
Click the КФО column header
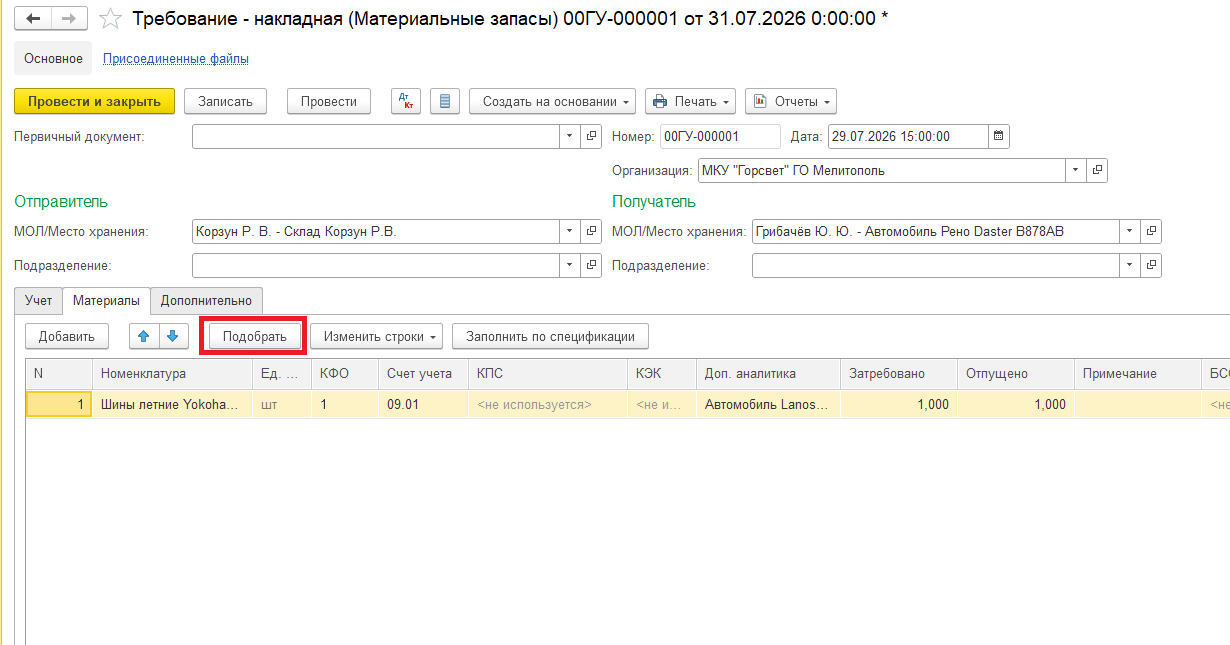pyautogui.click(x=345, y=373)
